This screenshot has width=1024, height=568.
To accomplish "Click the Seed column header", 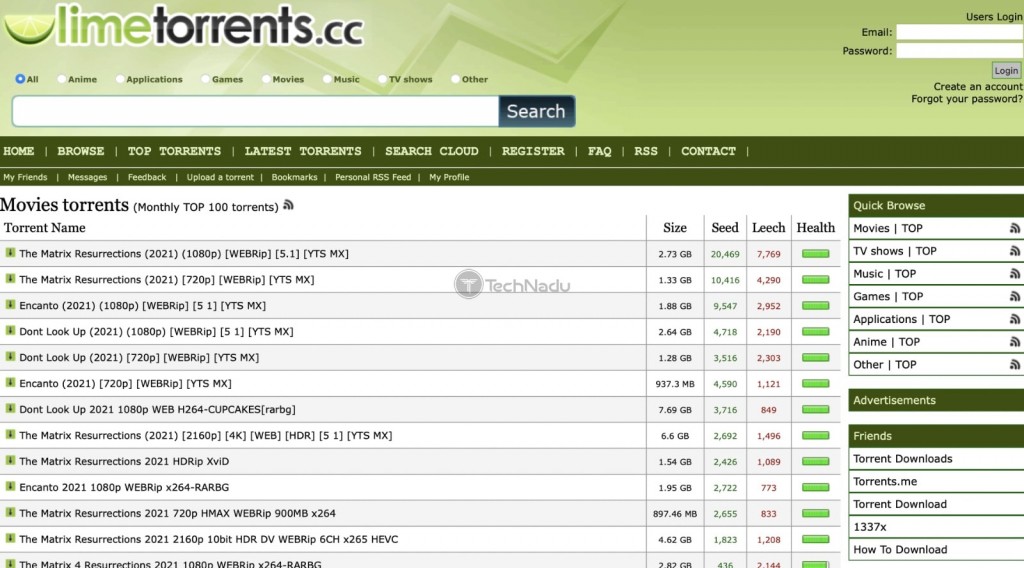I will (724, 228).
